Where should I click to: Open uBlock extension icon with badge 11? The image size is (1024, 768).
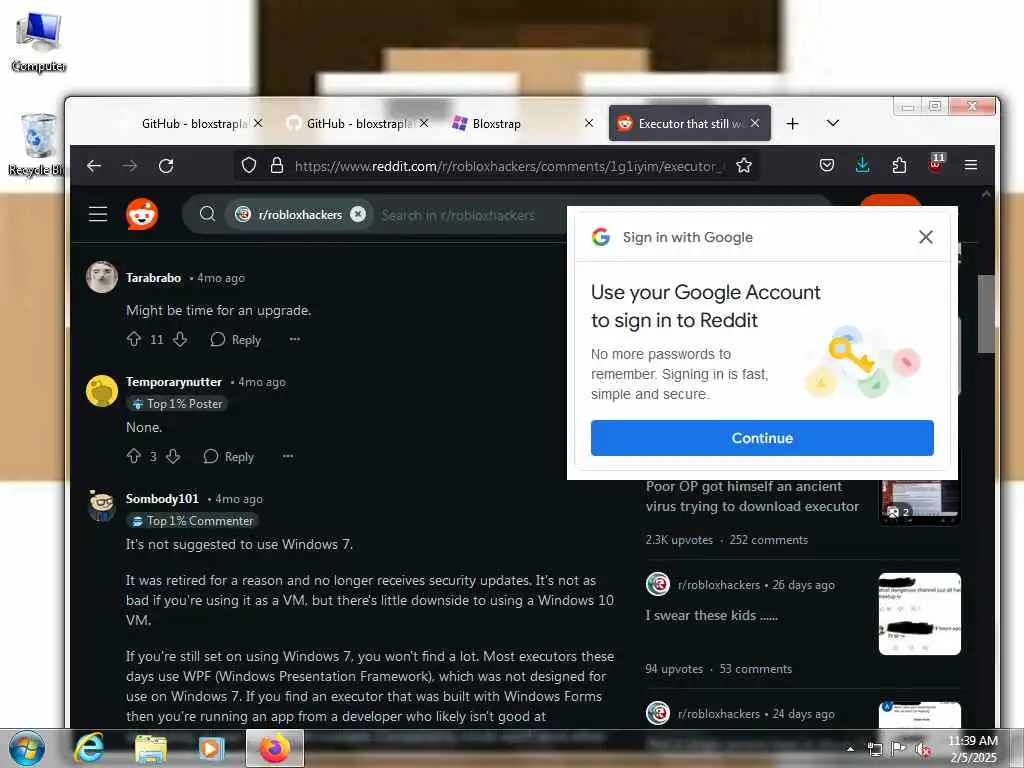[x=935, y=163]
